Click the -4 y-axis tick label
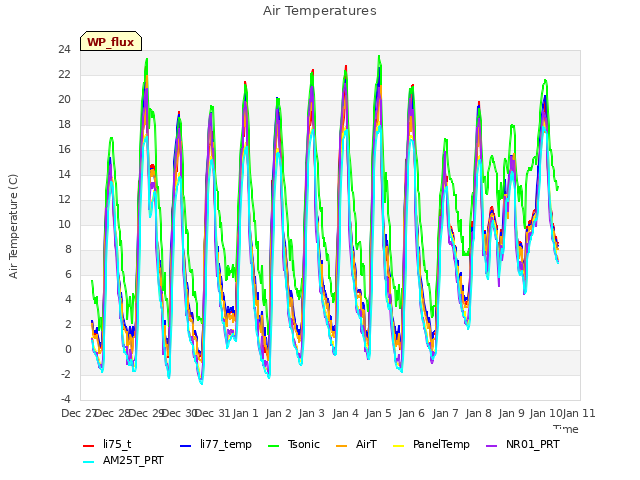Image resolution: width=640 pixels, height=480 pixels. 66,399
